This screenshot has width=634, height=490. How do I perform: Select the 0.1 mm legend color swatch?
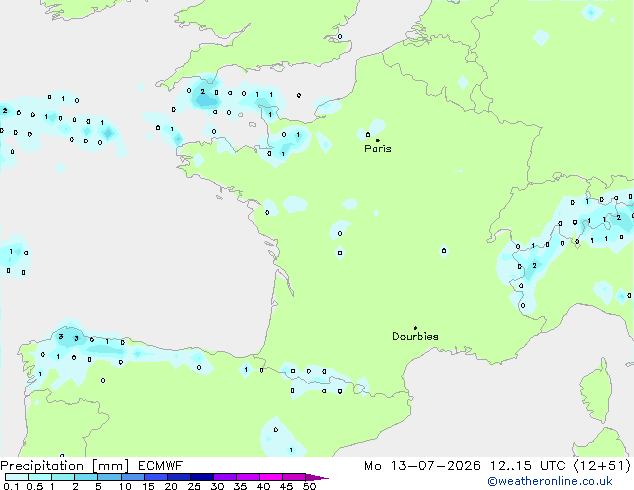17,477
